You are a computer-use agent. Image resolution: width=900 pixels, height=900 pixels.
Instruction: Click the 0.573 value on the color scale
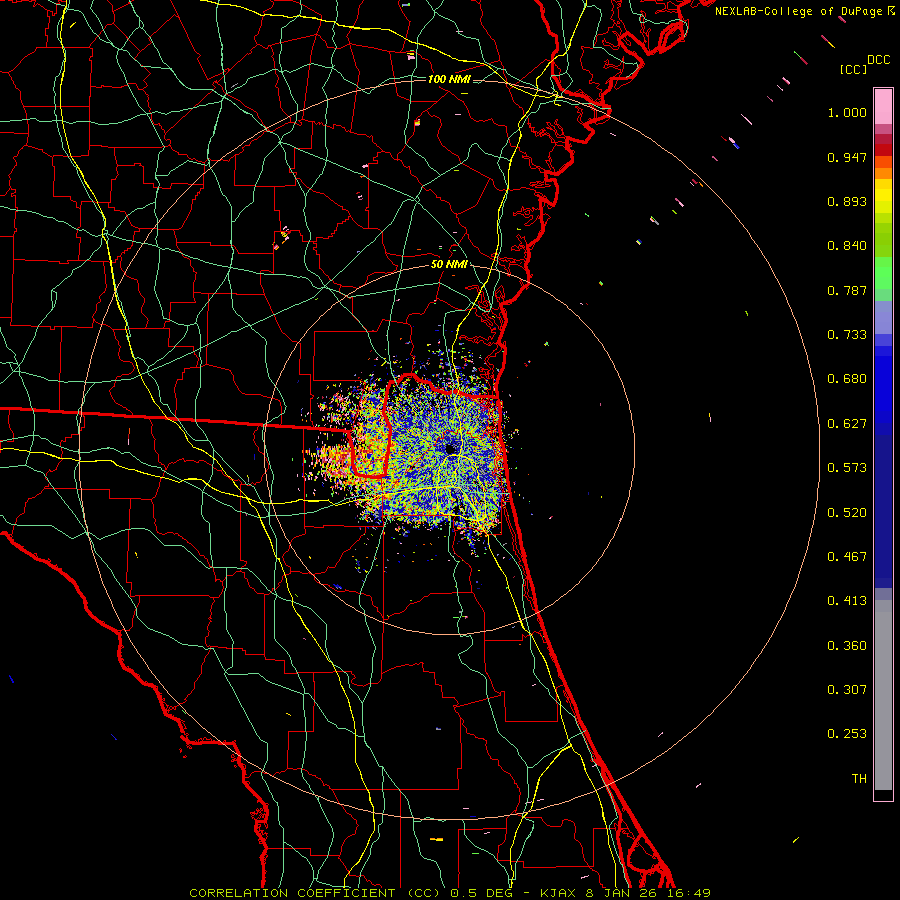[847, 468]
